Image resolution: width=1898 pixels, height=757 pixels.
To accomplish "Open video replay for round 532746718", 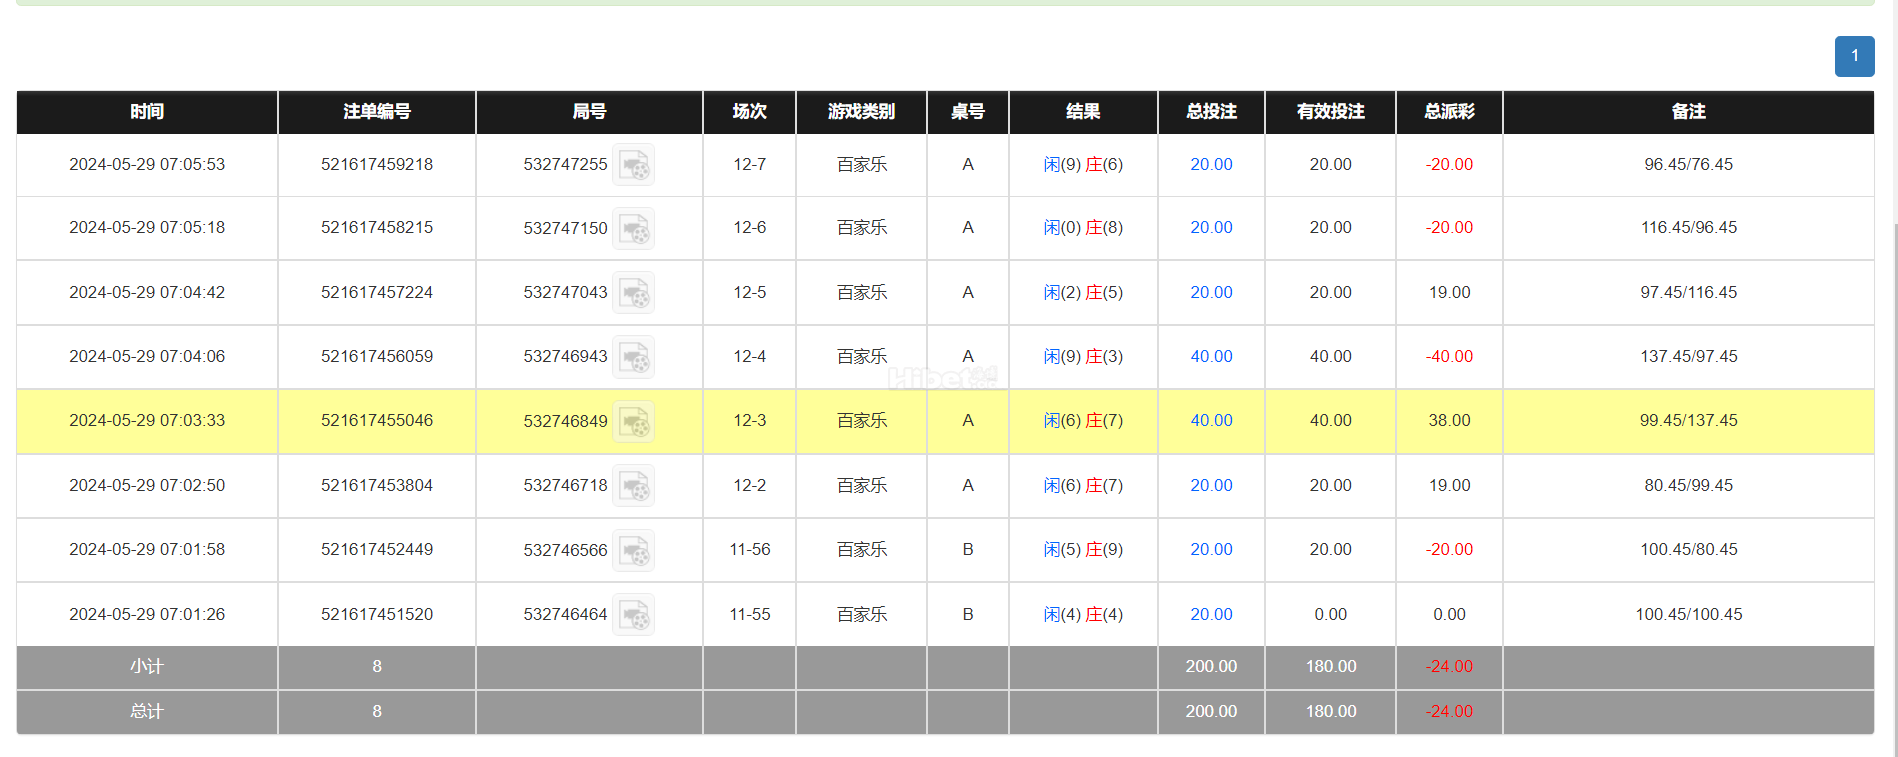I will [633, 485].
